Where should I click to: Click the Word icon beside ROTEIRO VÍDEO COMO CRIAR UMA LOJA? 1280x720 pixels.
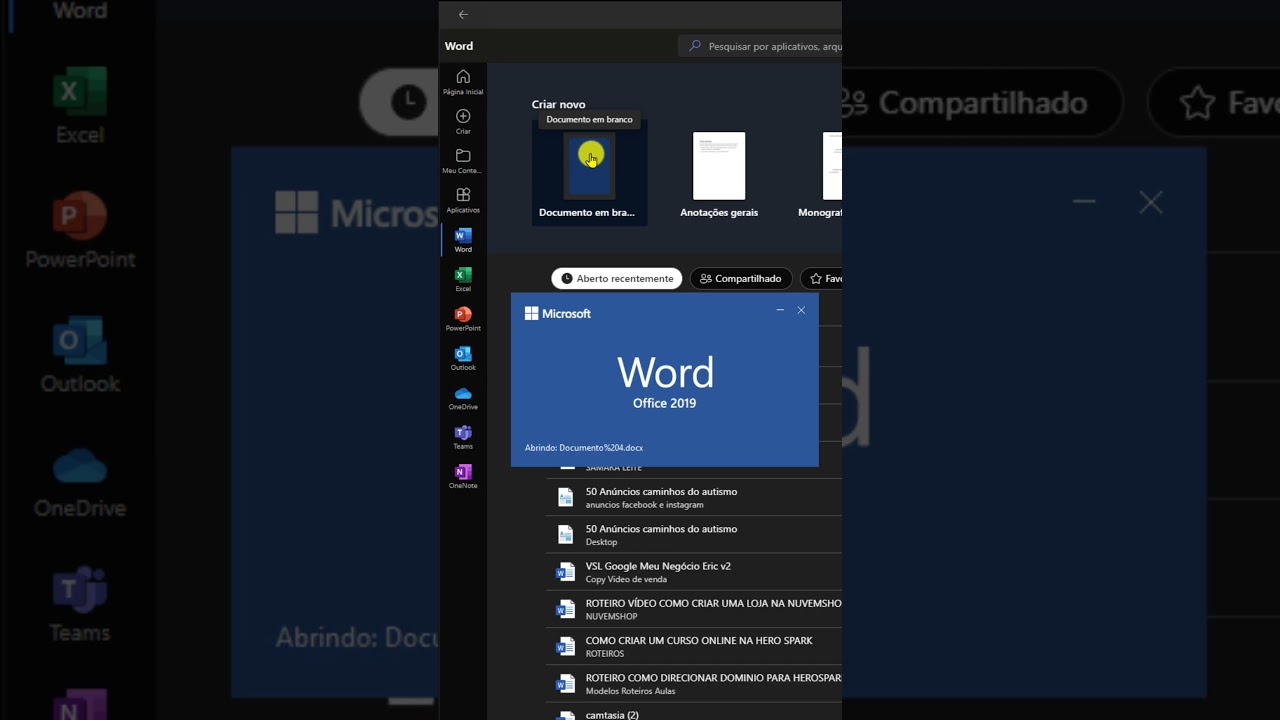pos(566,609)
